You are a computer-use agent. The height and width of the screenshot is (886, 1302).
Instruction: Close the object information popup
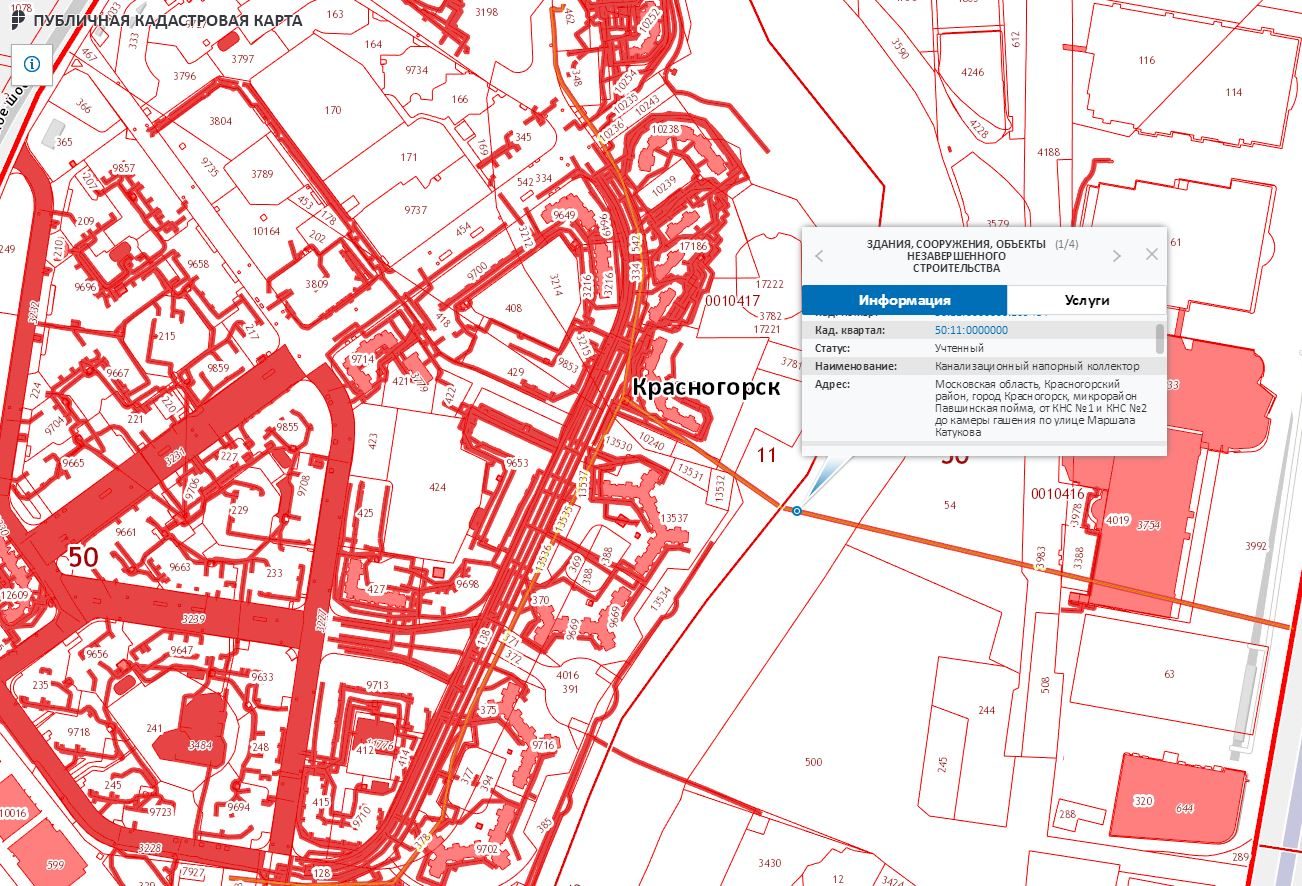tap(1151, 254)
